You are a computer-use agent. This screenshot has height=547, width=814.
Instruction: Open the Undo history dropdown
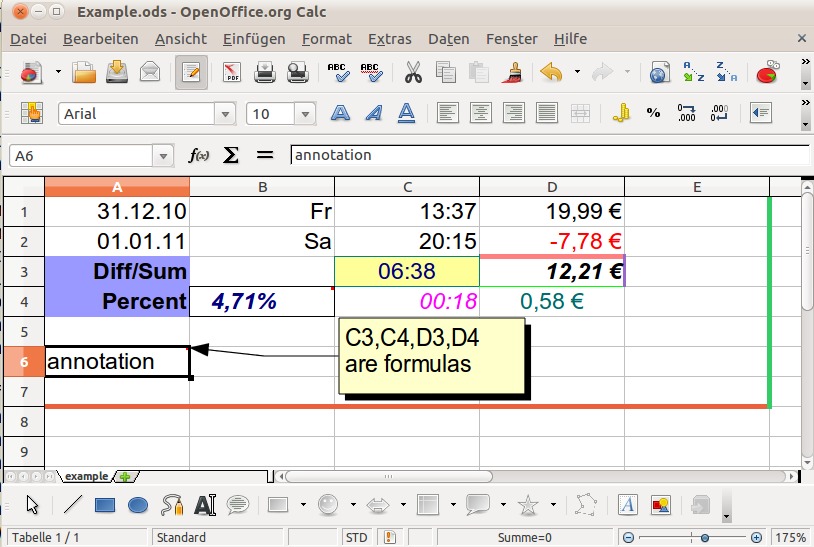click(577, 72)
